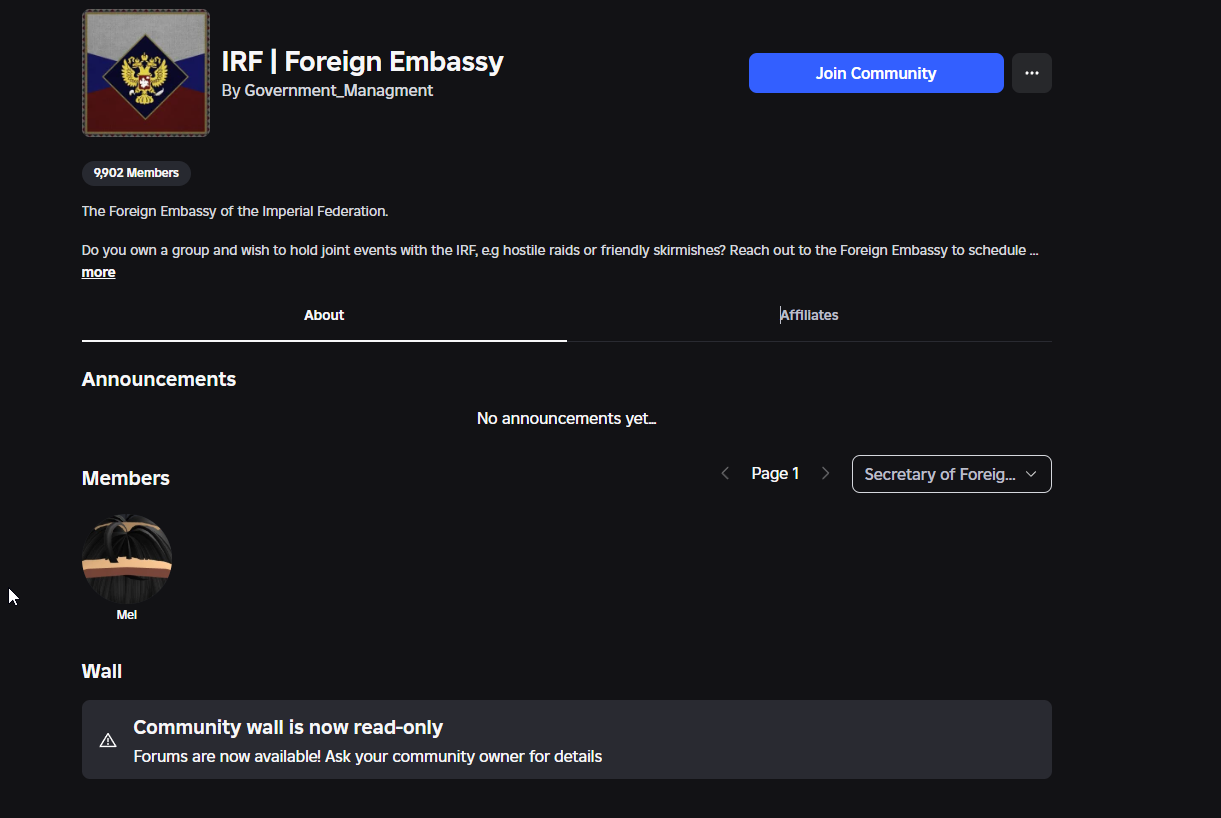Open the Government_Managment owner profile link

pyautogui.click(x=338, y=90)
